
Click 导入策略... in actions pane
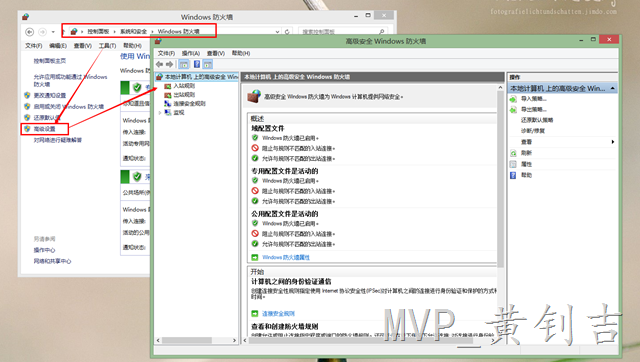(x=534, y=99)
